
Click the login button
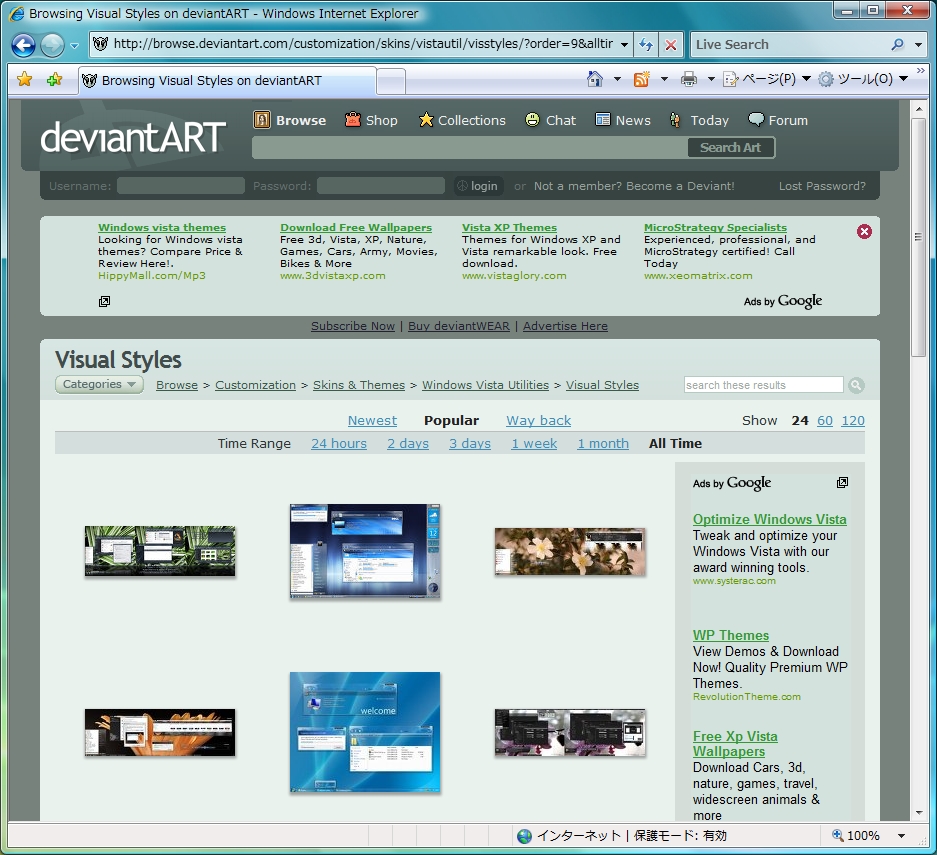coord(477,186)
